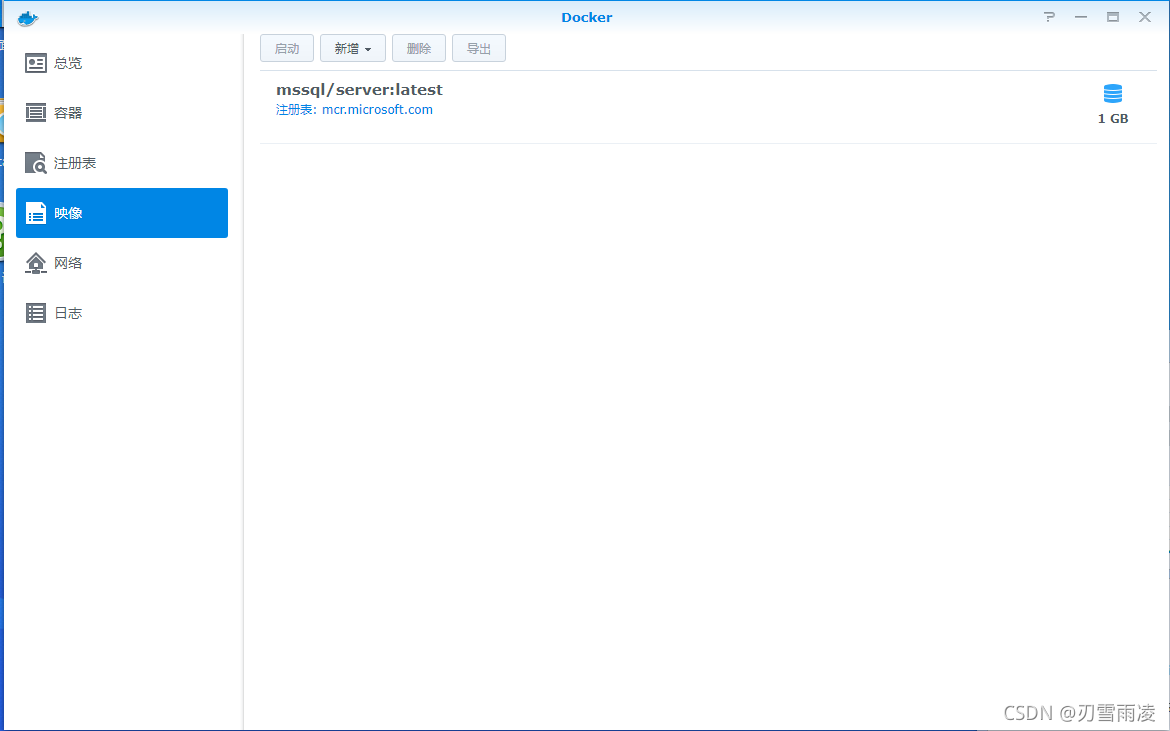The image size is (1170, 731).
Task: Go to the 容器 containers section
Action: tap(122, 113)
